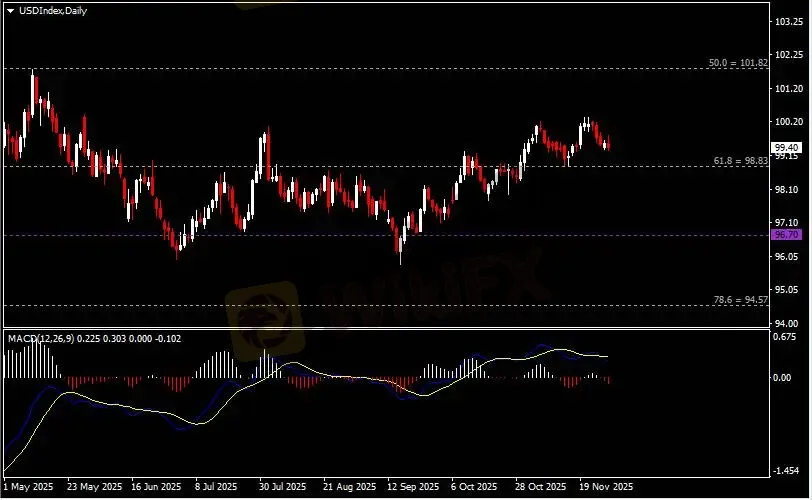Click the 8 Jul 2025 date label
812x500 pixels.
[x=216, y=487]
